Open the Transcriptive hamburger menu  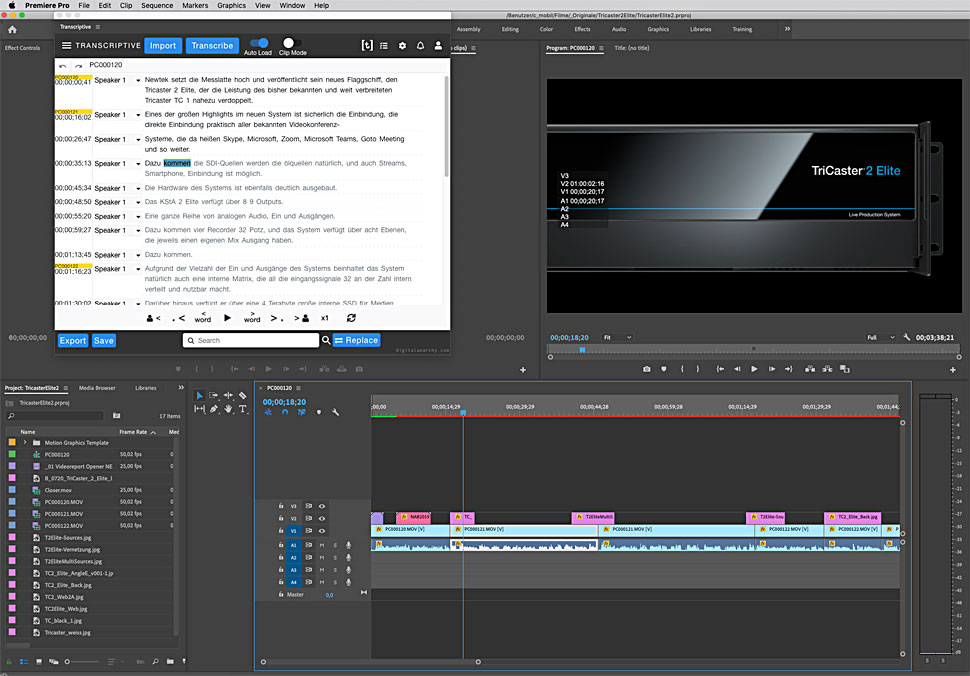click(67, 46)
